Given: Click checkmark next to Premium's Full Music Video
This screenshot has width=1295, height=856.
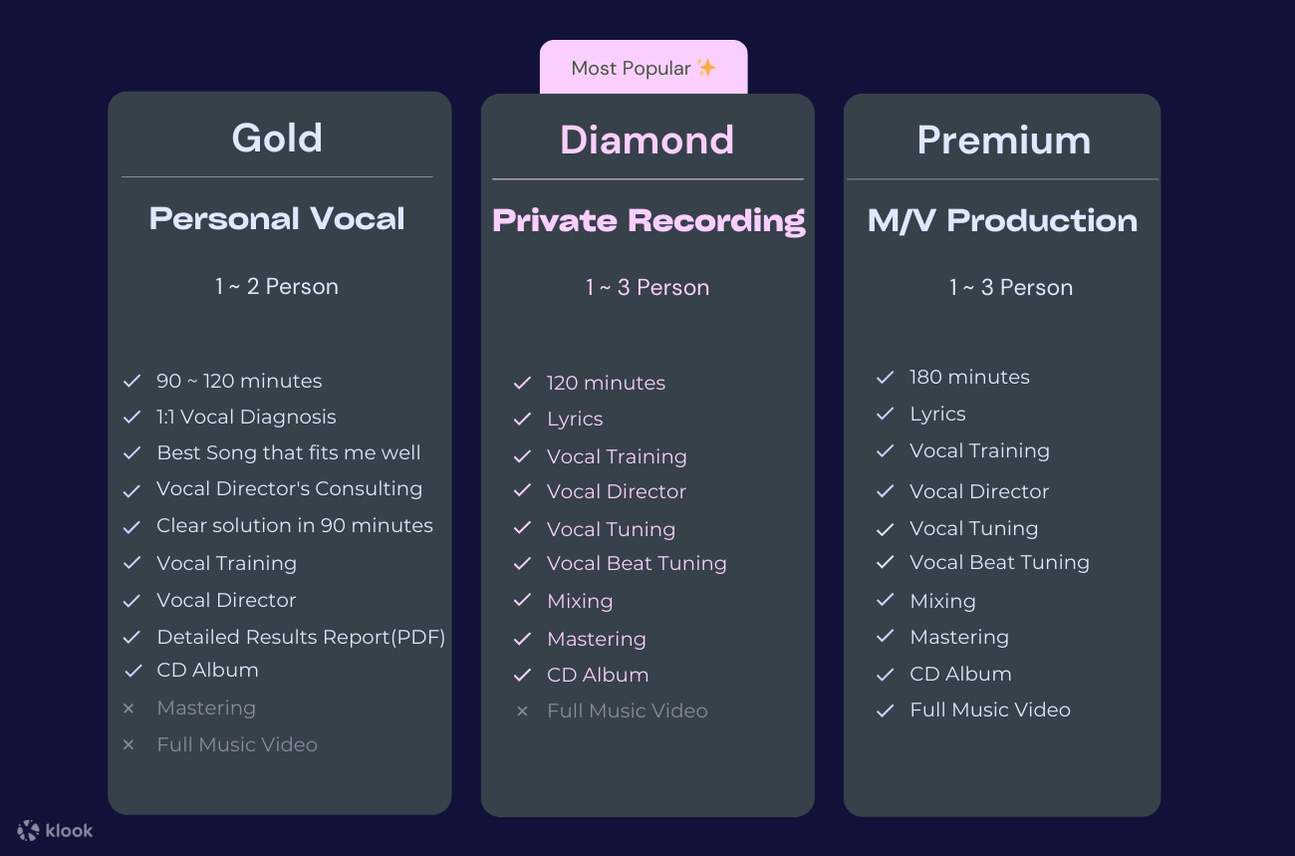Looking at the screenshot, I should [x=884, y=710].
